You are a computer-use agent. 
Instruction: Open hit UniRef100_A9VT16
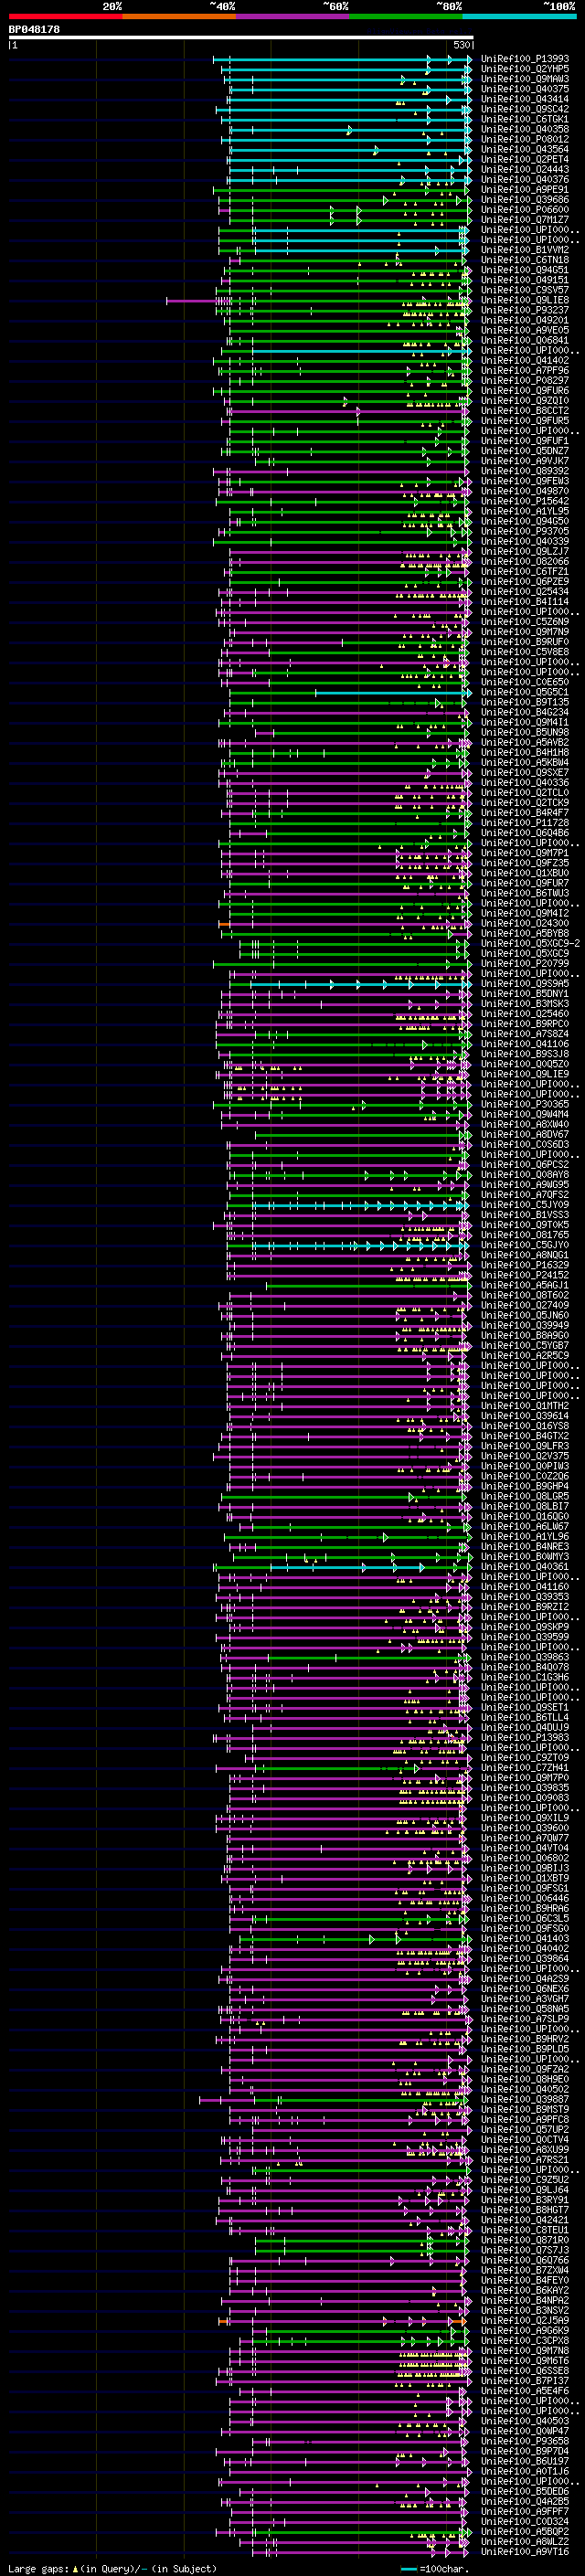click(x=524, y=2552)
